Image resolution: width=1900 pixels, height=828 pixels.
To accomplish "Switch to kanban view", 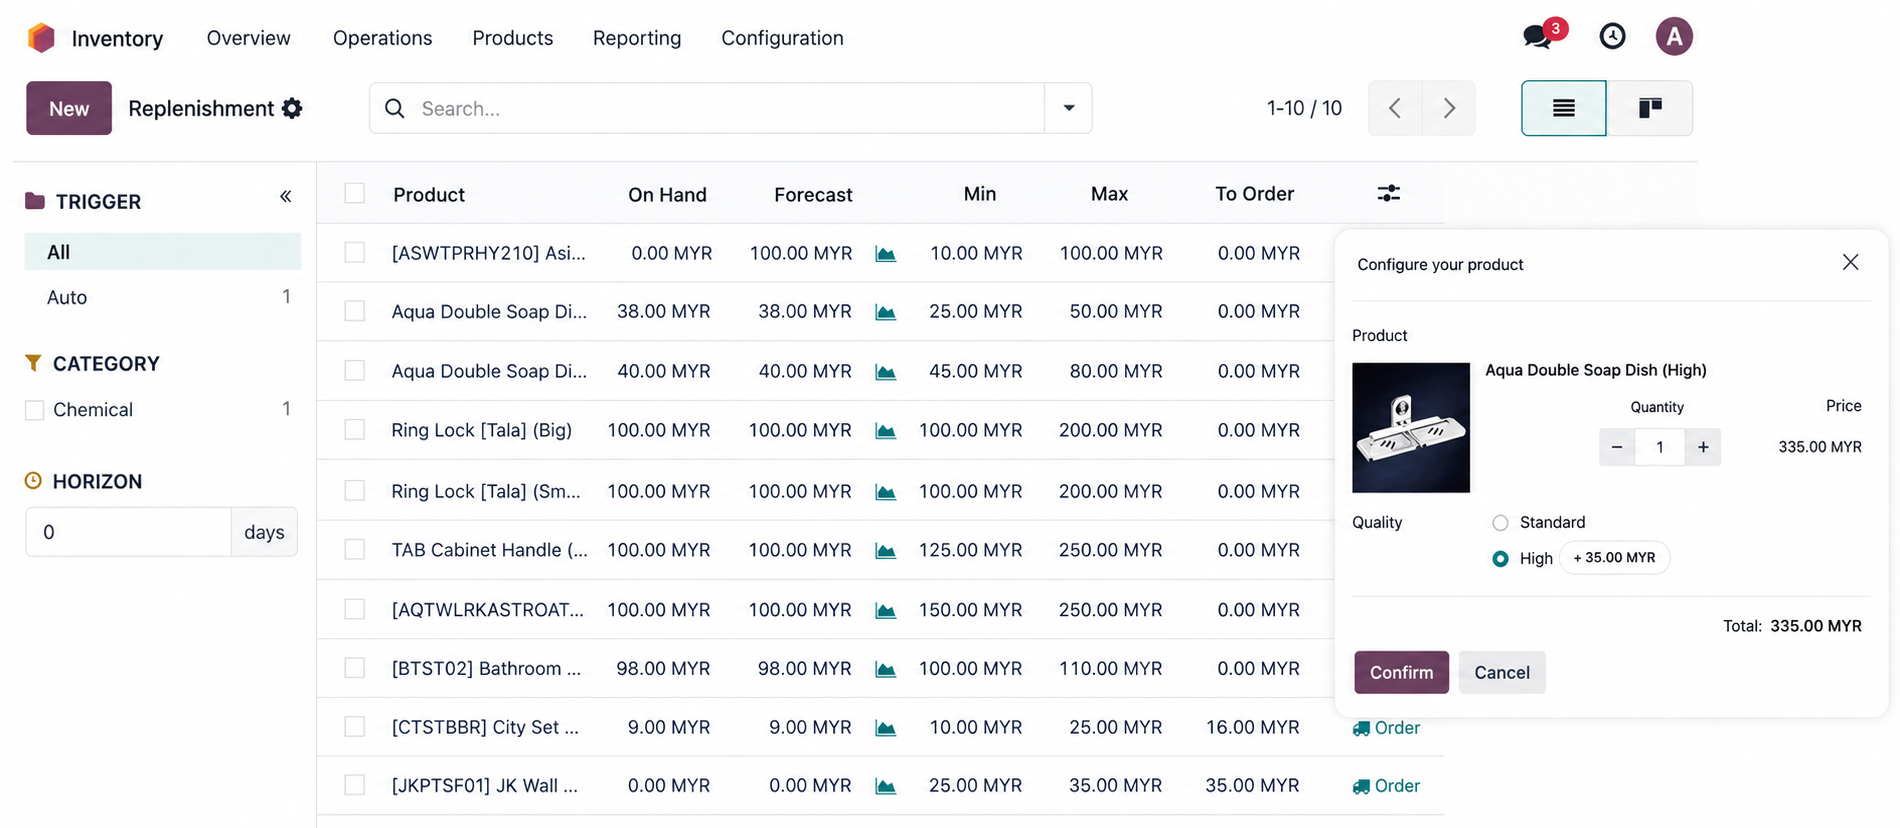I will (1649, 108).
